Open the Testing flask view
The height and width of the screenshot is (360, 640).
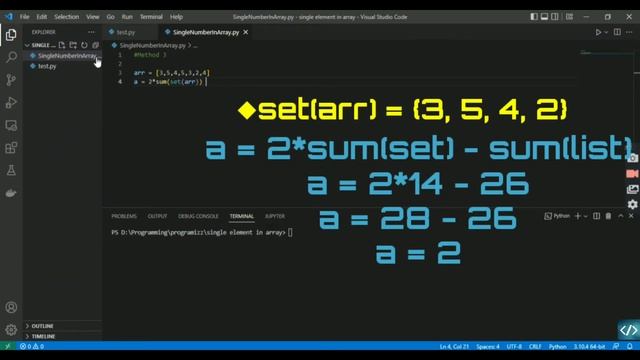point(11,170)
